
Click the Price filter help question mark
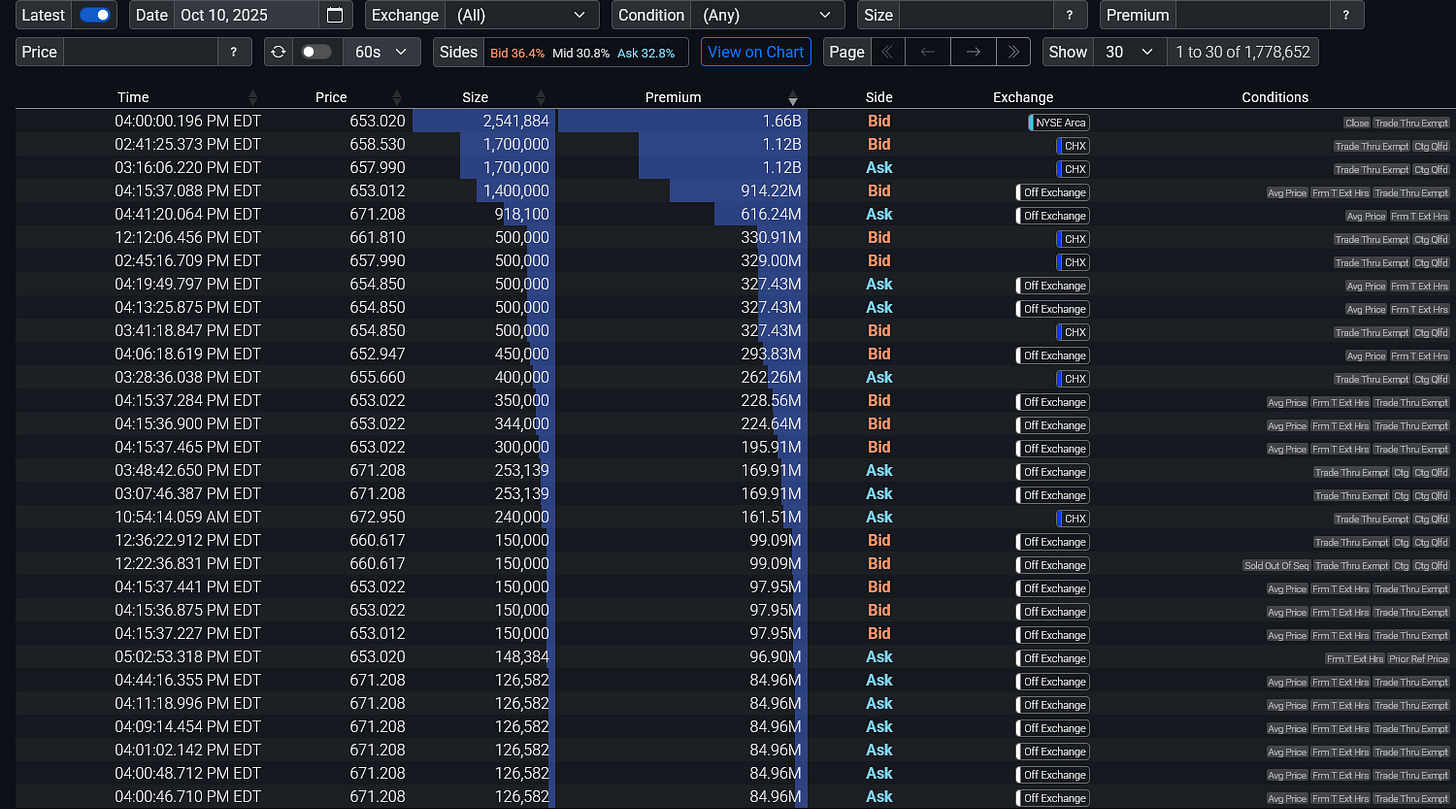[x=234, y=52]
